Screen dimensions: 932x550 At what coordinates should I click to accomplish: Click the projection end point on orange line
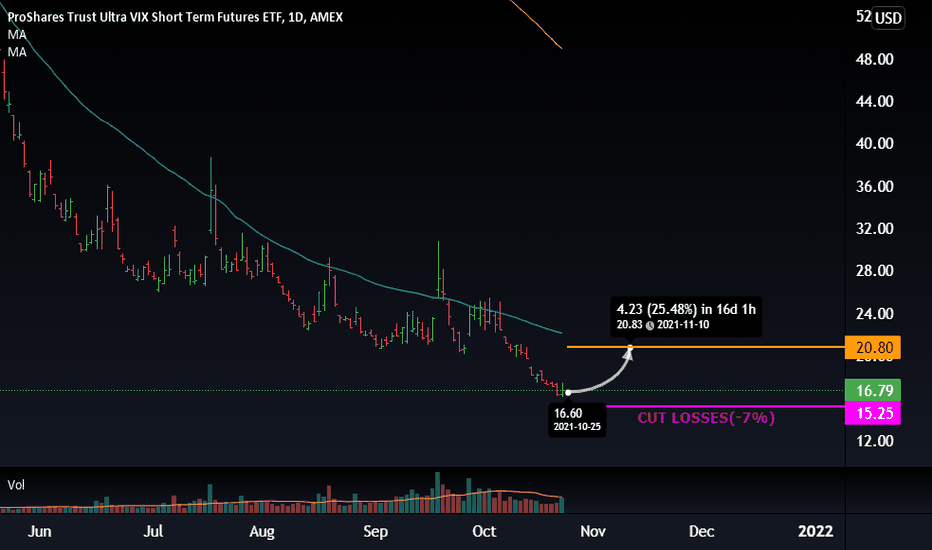click(x=630, y=347)
